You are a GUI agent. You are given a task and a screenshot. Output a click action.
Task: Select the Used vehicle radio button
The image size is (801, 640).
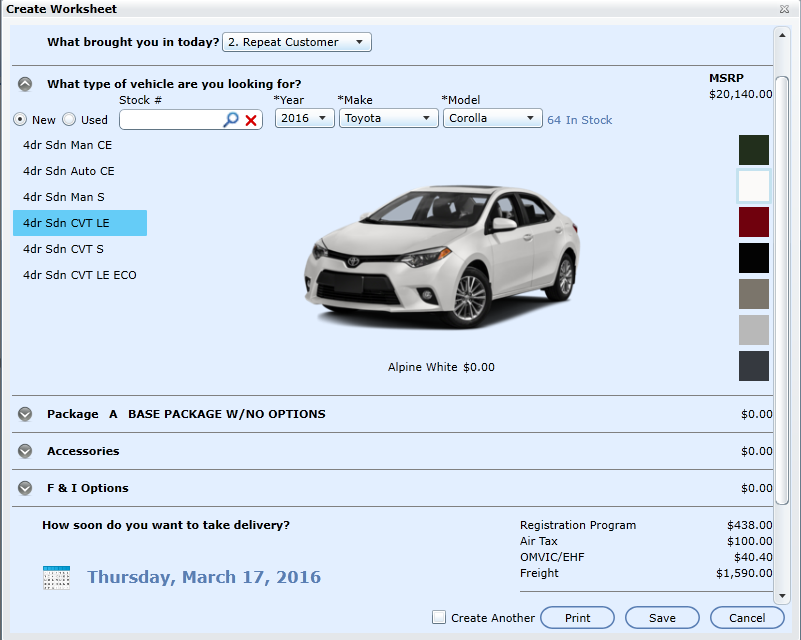pyautogui.click(x=69, y=120)
